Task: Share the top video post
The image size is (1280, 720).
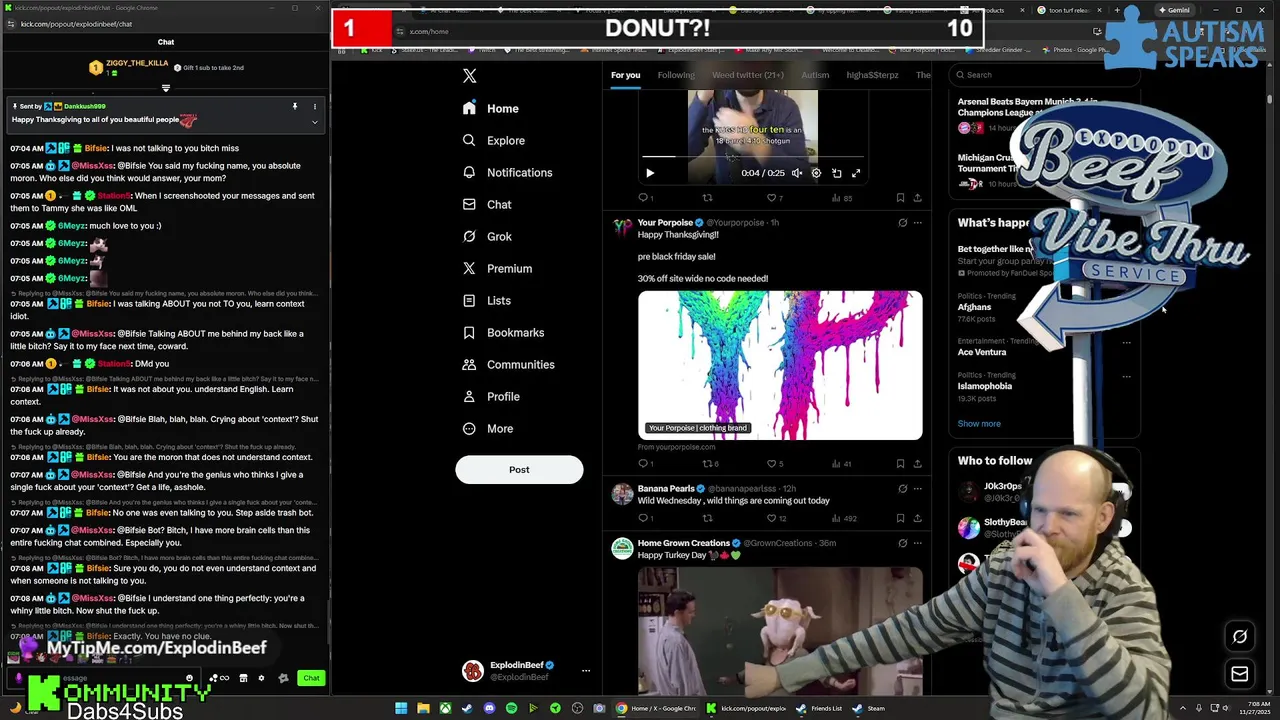Action: coord(917,198)
